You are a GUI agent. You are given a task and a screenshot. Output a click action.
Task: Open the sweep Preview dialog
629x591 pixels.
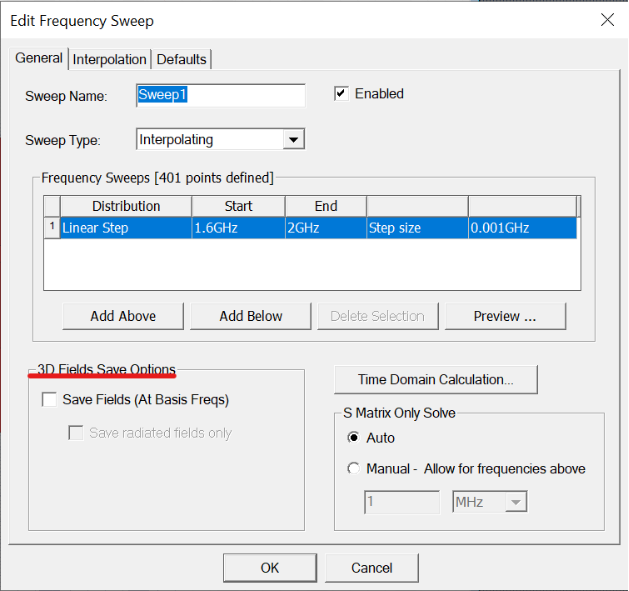(x=505, y=316)
